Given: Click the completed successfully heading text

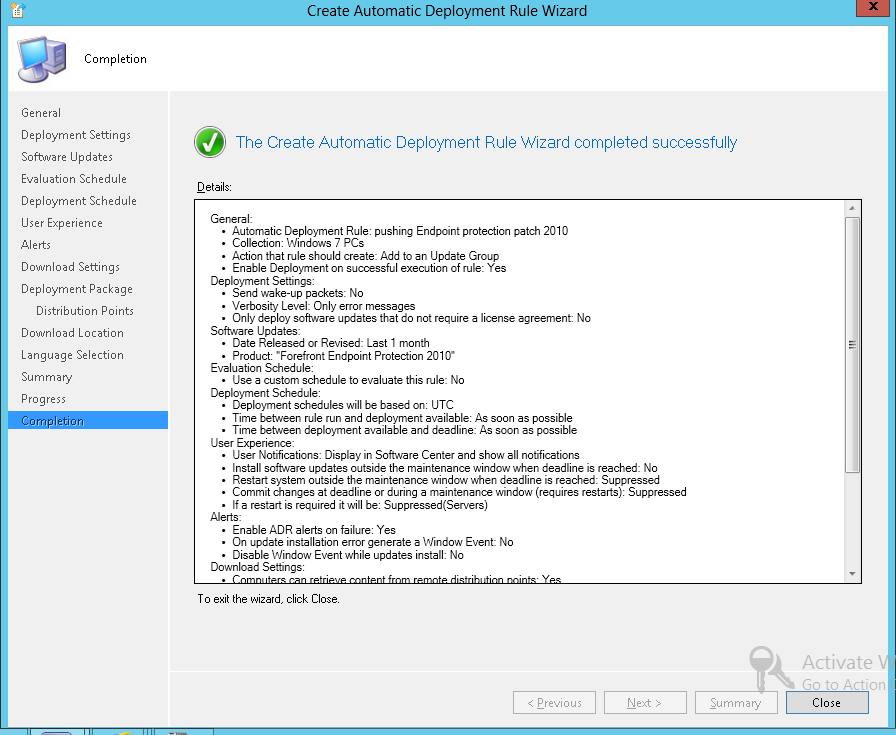Looking at the screenshot, I should [x=486, y=142].
